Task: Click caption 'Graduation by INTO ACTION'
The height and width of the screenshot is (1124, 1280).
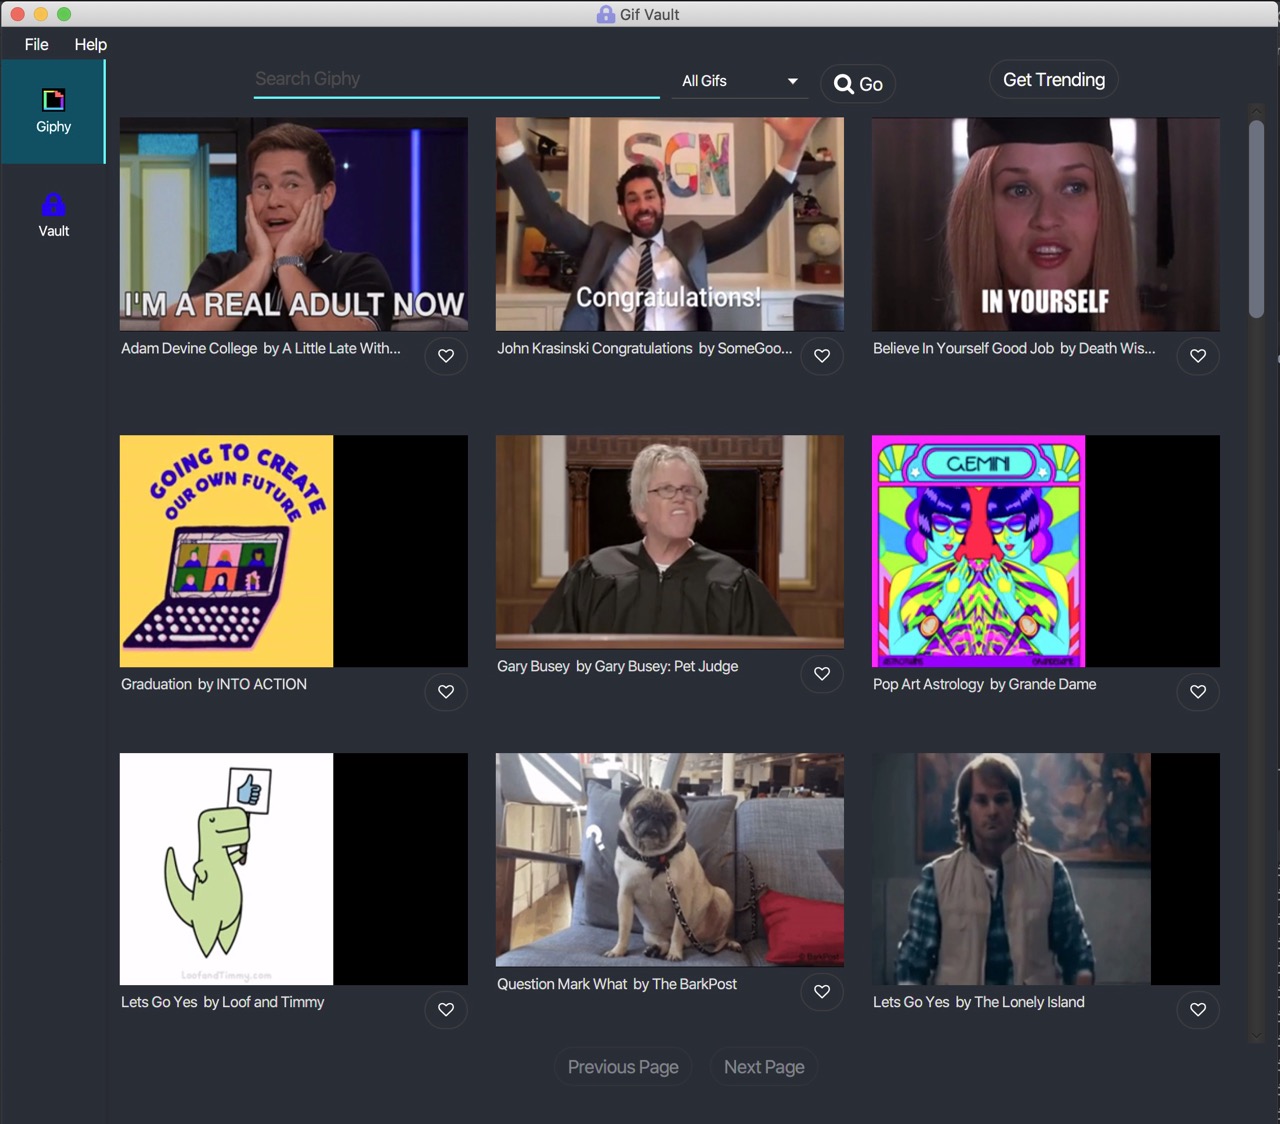Action: [214, 684]
